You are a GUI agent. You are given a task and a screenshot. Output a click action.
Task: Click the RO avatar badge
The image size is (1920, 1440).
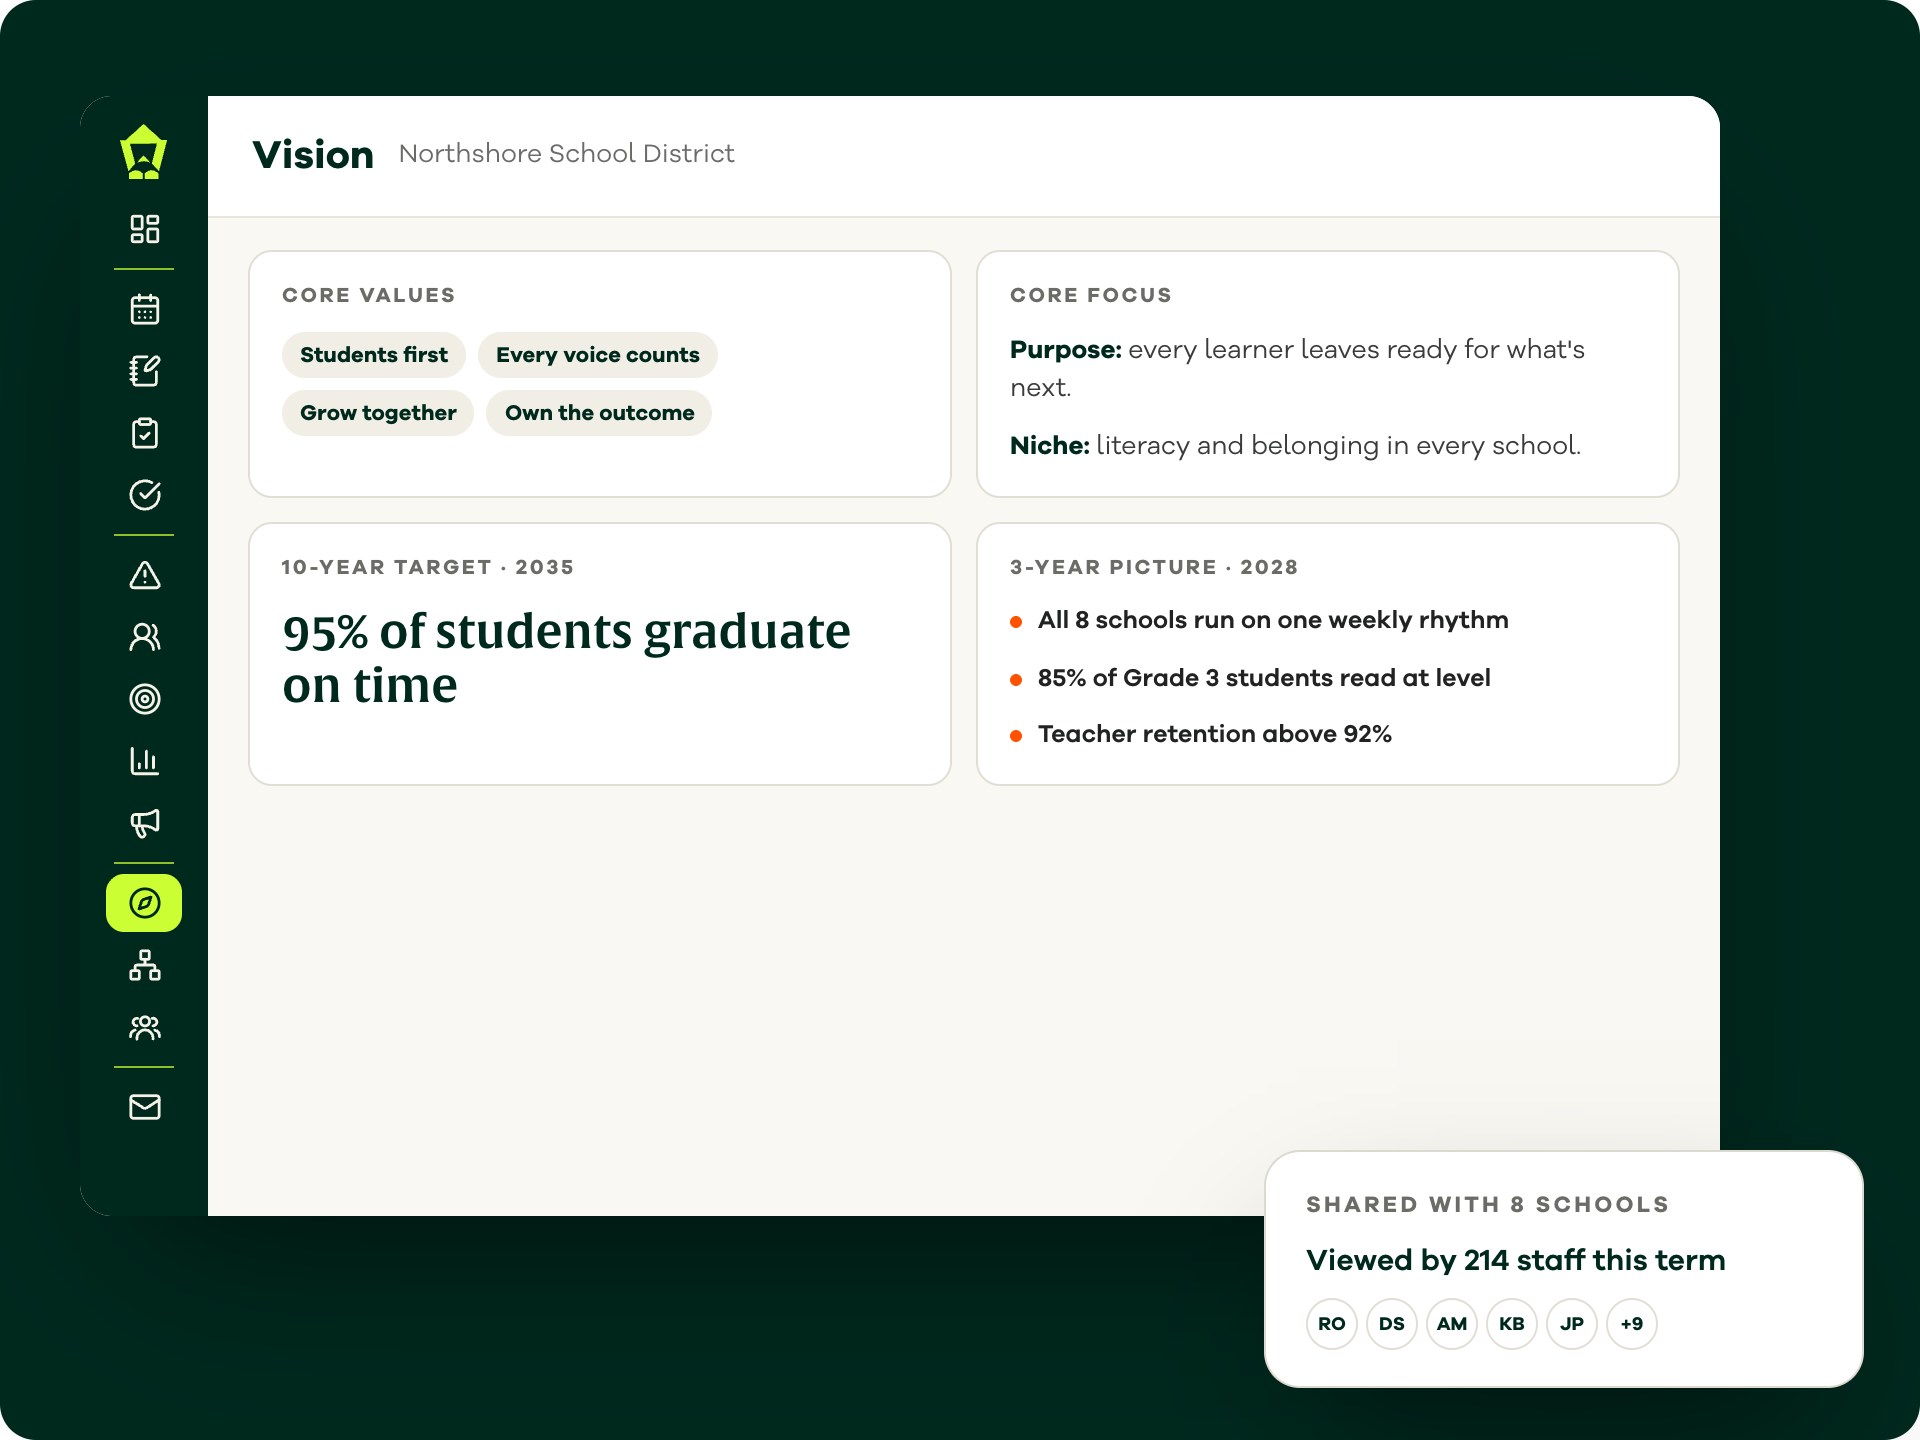[1332, 1324]
